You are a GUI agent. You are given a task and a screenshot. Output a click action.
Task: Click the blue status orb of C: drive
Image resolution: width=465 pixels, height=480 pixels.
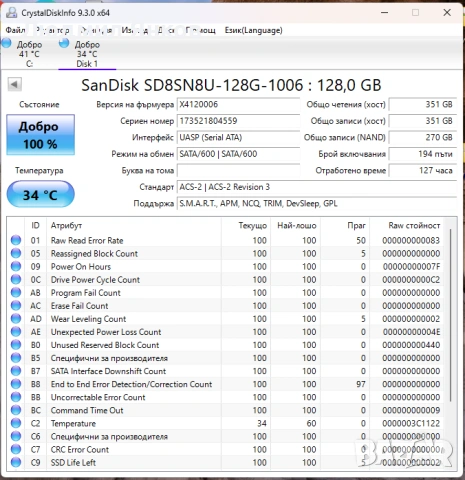click(6, 43)
